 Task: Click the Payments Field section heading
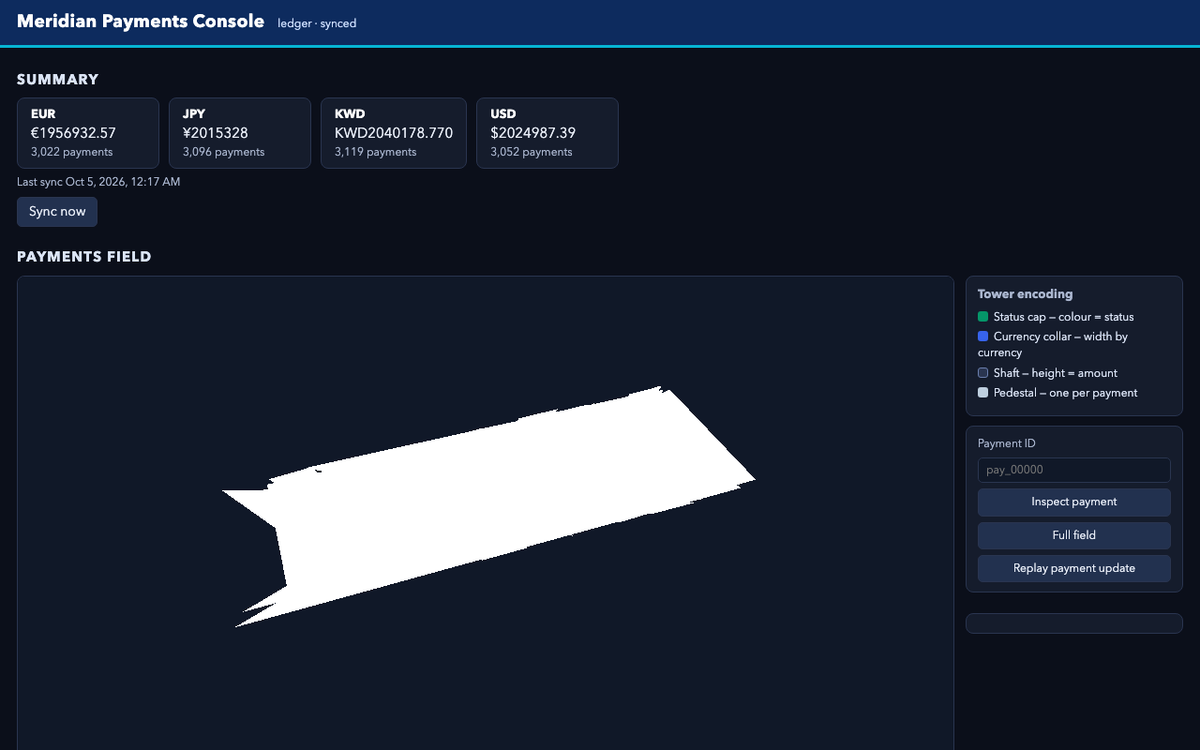84,257
